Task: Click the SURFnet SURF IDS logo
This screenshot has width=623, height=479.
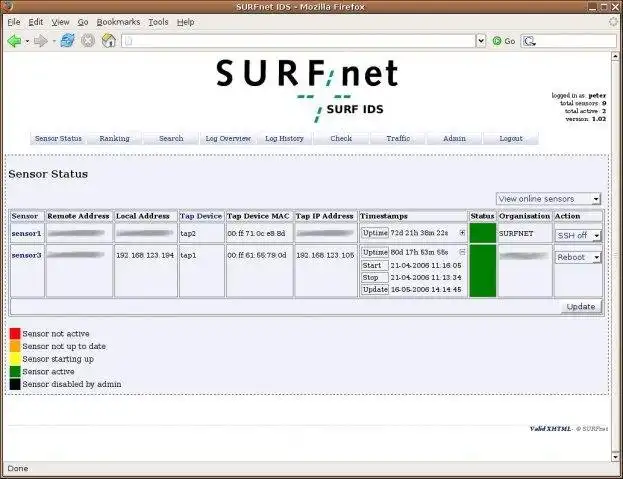Action: 307,91
